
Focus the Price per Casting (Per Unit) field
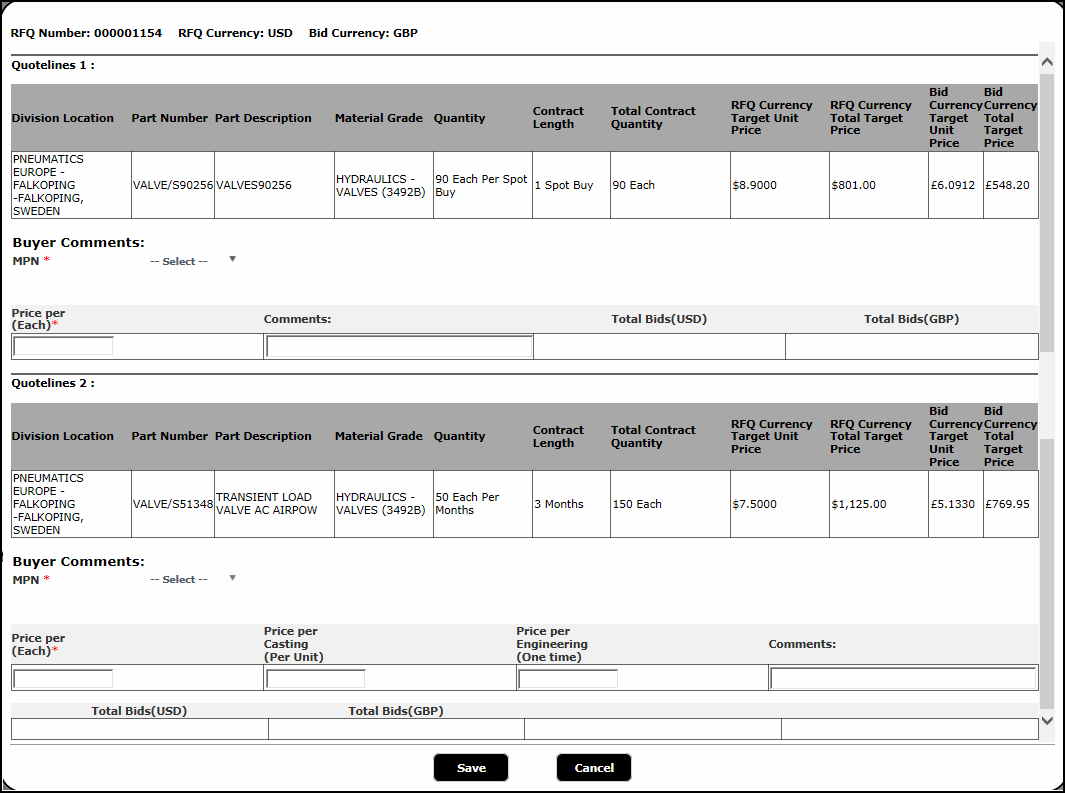coord(316,678)
